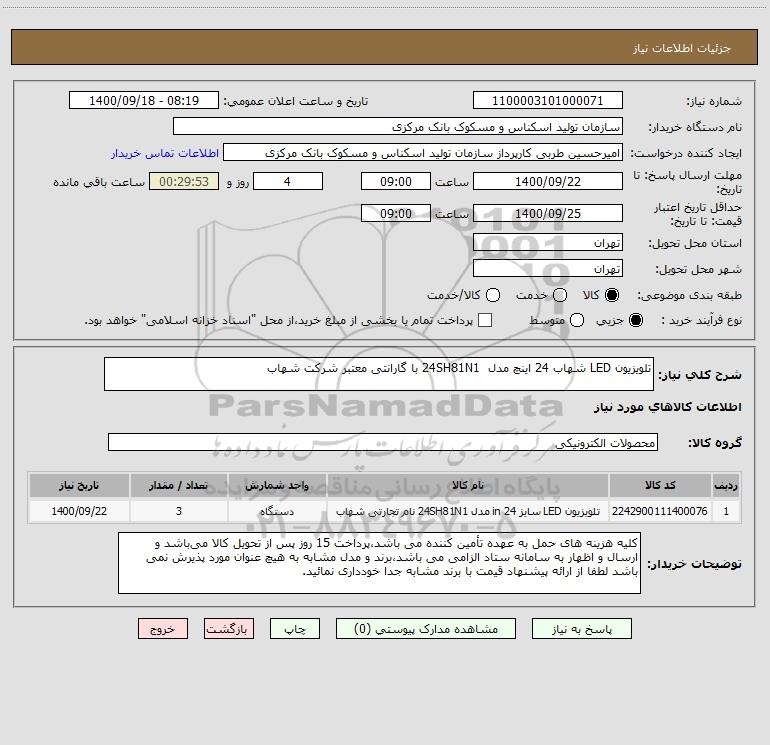Click the نام کالا column header
The image size is (770, 745).
pyautogui.click(x=468, y=485)
